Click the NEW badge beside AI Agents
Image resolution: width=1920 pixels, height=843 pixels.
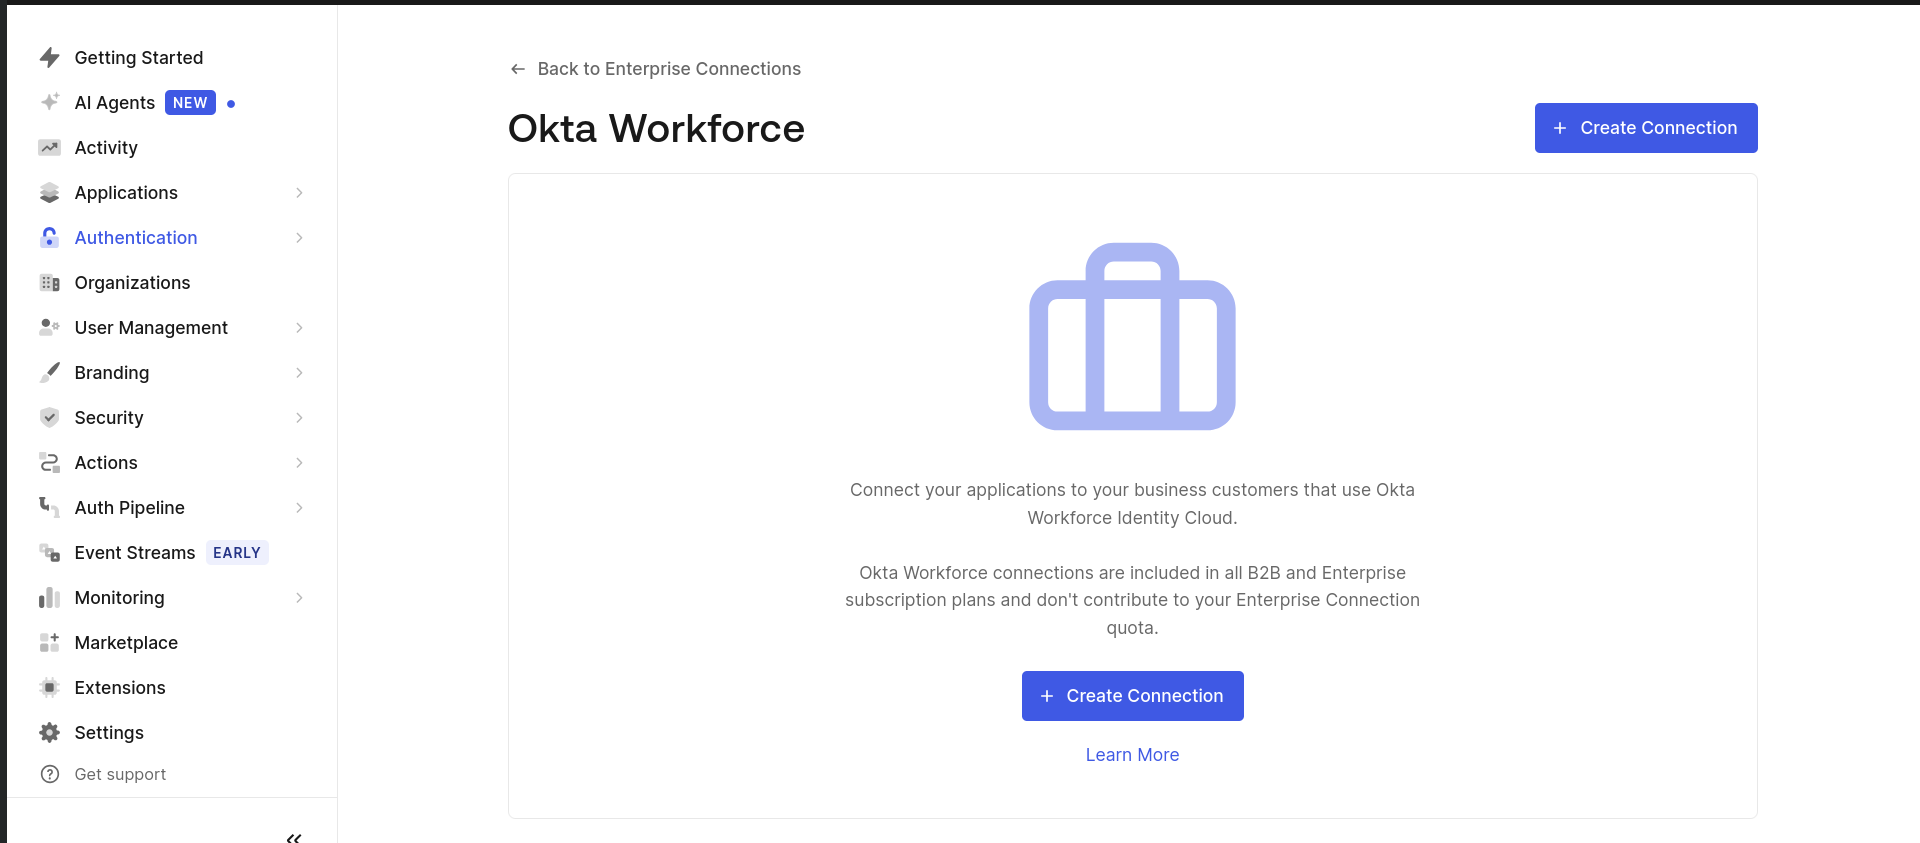click(190, 103)
